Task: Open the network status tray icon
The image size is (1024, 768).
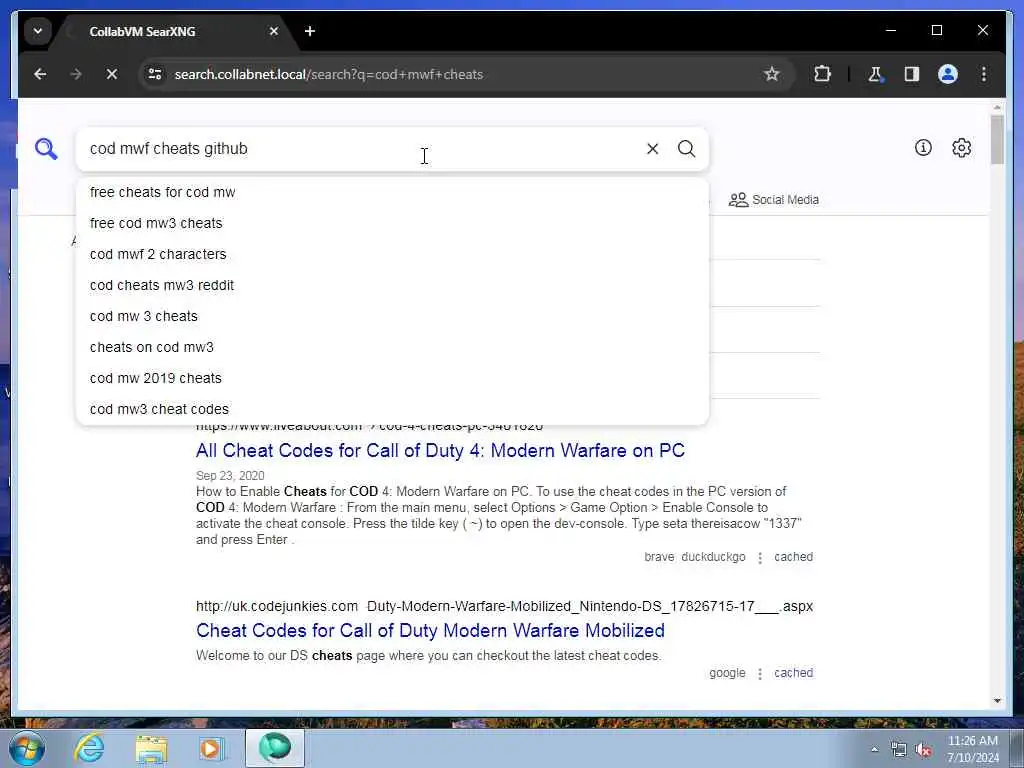Action: click(899, 750)
